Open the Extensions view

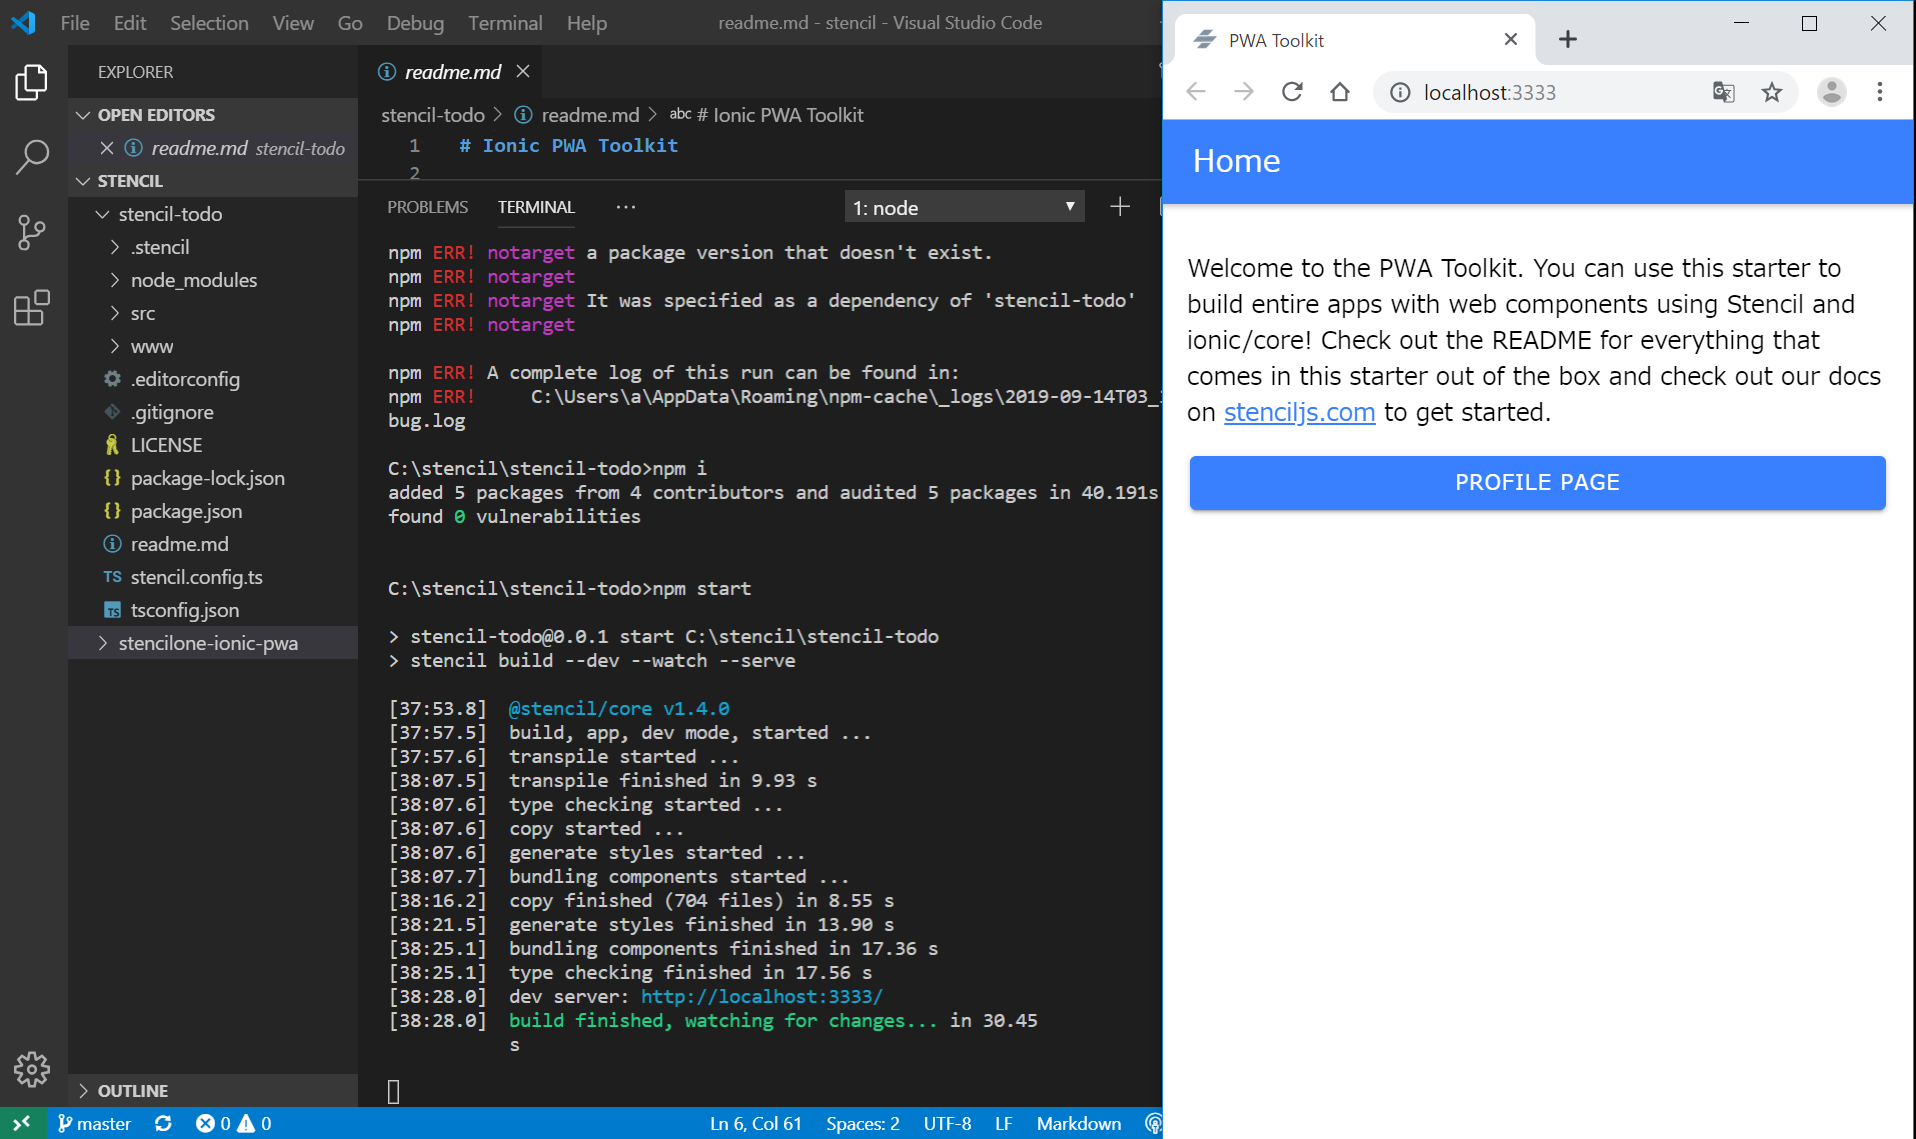pyautogui.click(x=32, y=308)
